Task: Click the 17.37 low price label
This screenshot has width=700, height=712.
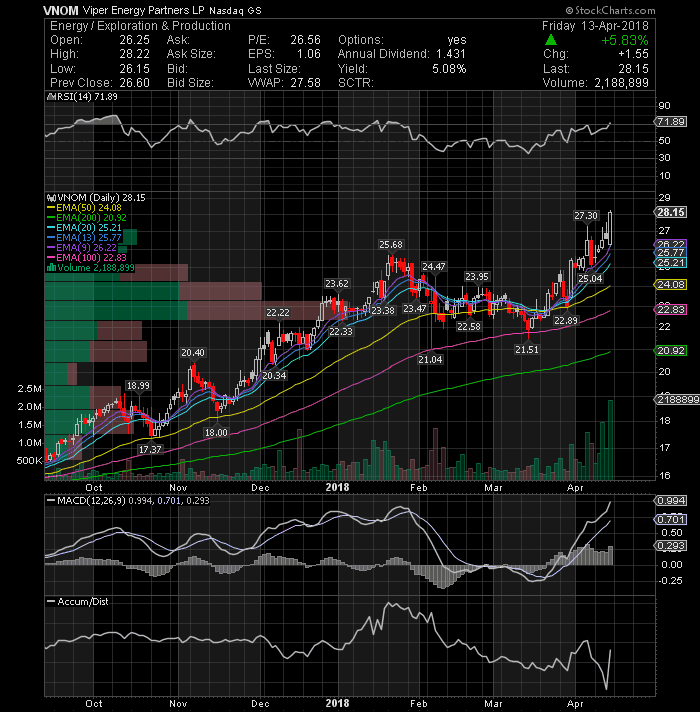Action: point(150,449)
